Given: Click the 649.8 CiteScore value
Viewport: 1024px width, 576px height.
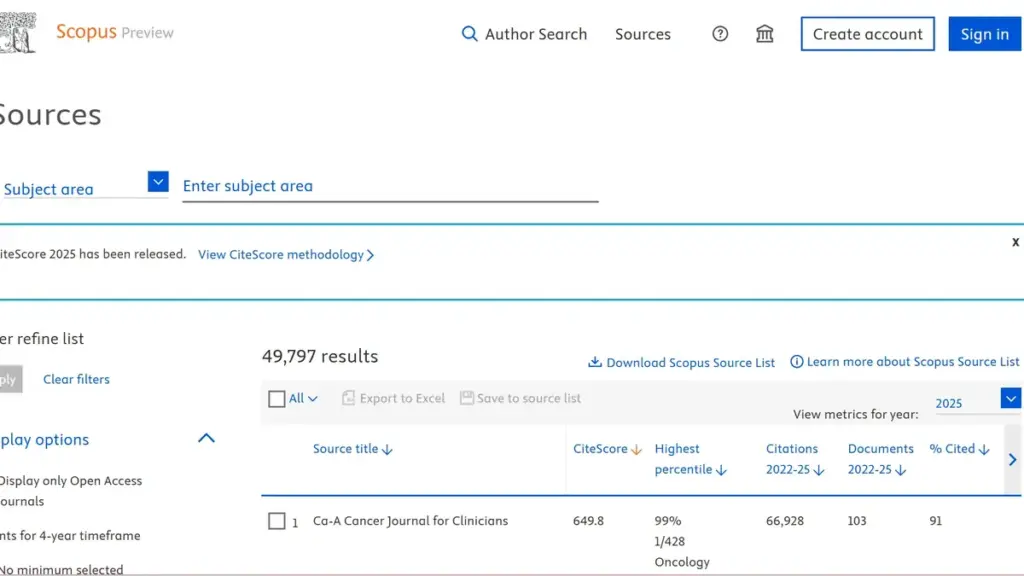Looking at the screenshot, I should click(x=588, y=521).
